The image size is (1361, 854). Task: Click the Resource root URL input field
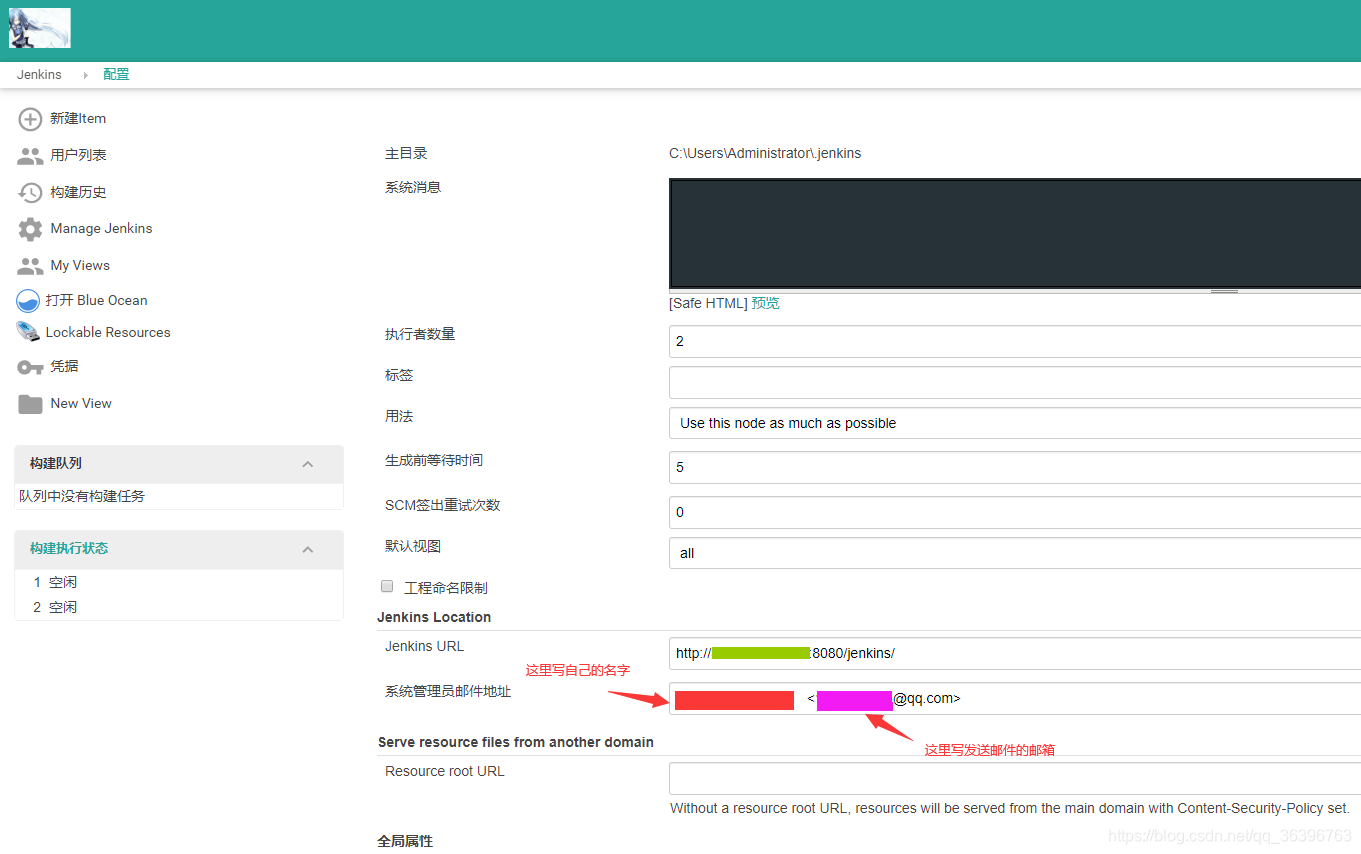1015,778
